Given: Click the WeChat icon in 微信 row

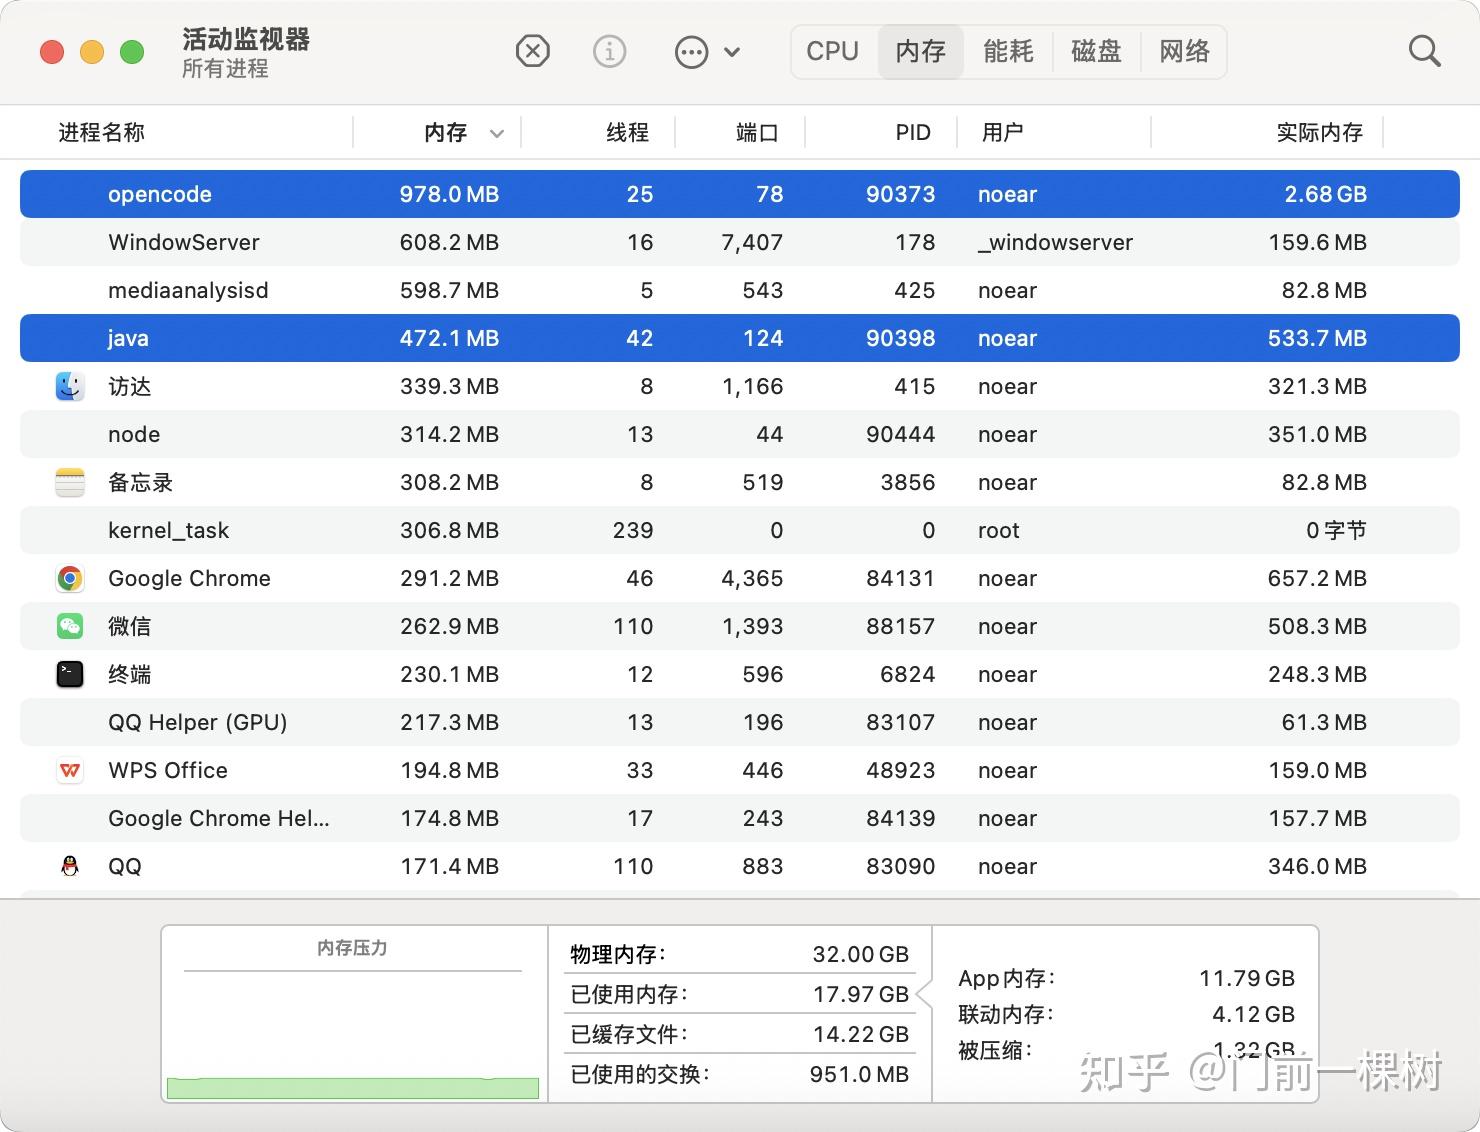Looking at the screenshot, I should pyautogui.click(x=70, y=626).
